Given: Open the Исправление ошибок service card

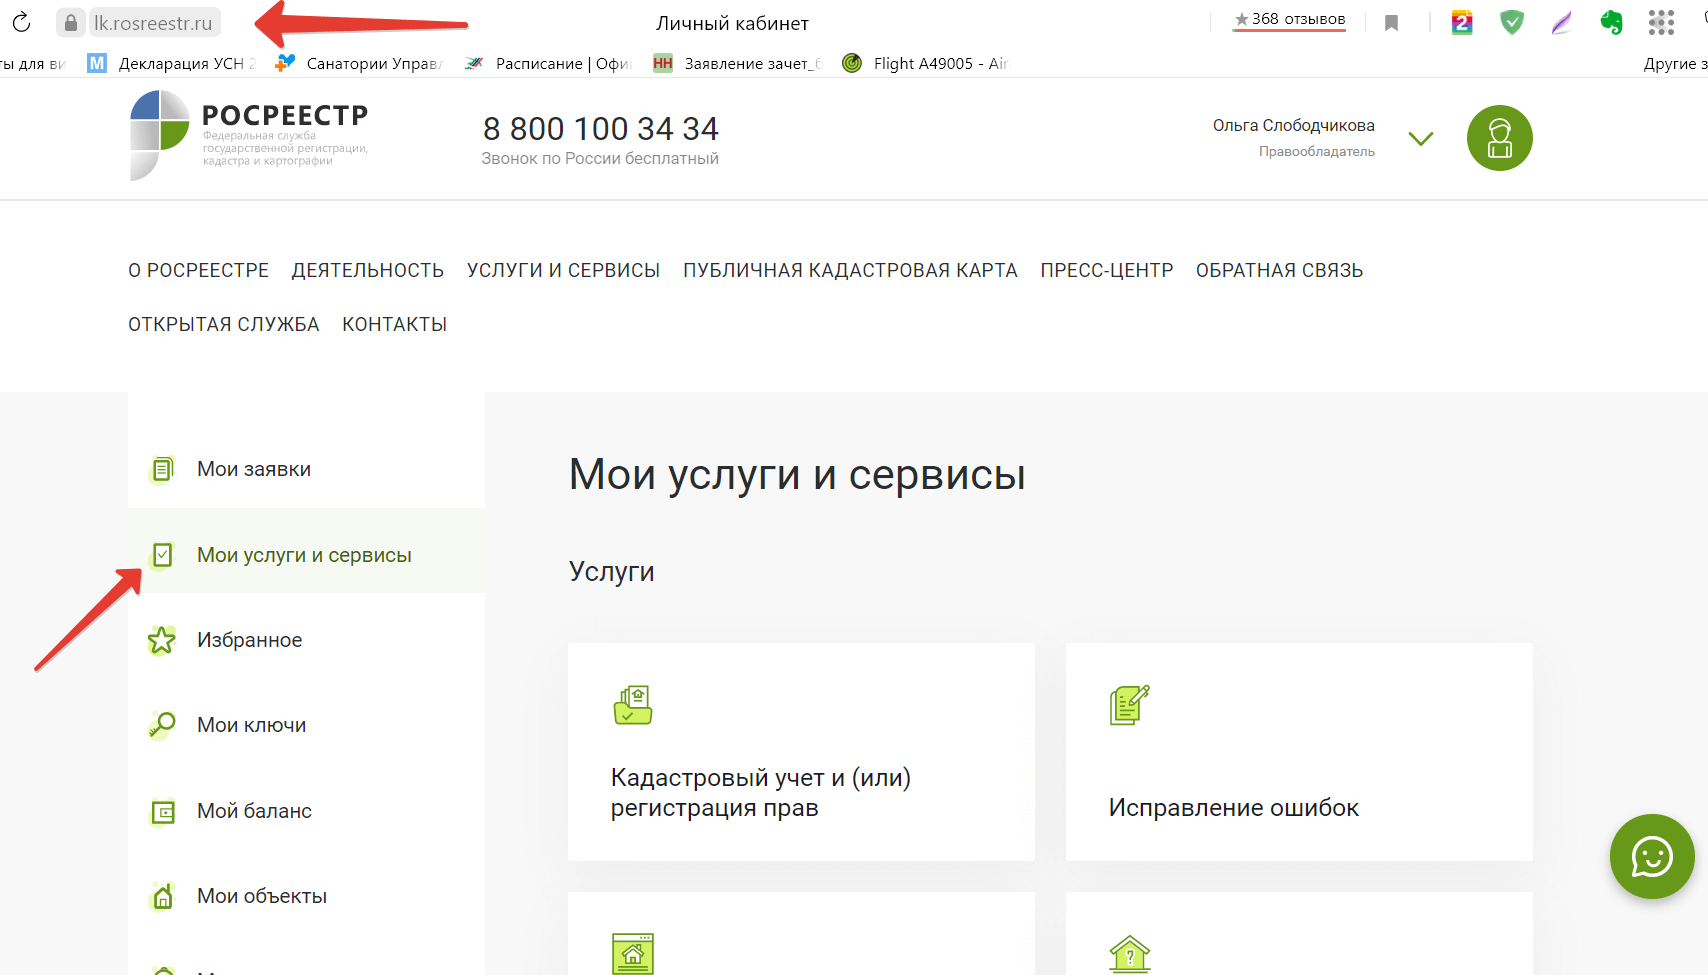Looking at the screenshot, I should pyautogui.click(x=1298, y=752).
